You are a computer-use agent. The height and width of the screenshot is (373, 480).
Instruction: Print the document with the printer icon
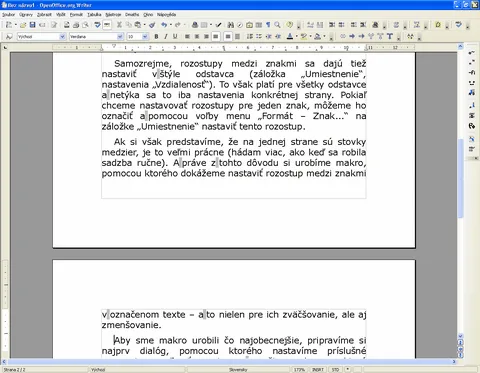(x=76, y=25)
